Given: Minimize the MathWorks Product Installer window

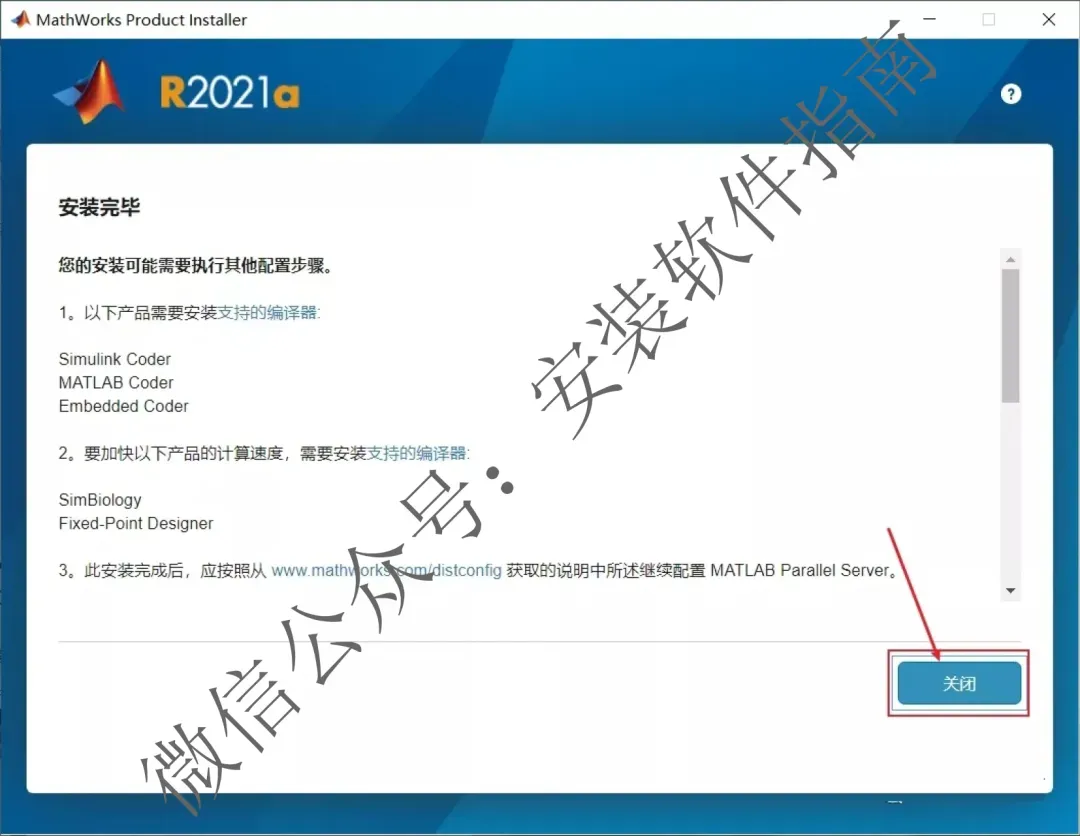Looking at the screenshot, I should [x=929, y=19].
